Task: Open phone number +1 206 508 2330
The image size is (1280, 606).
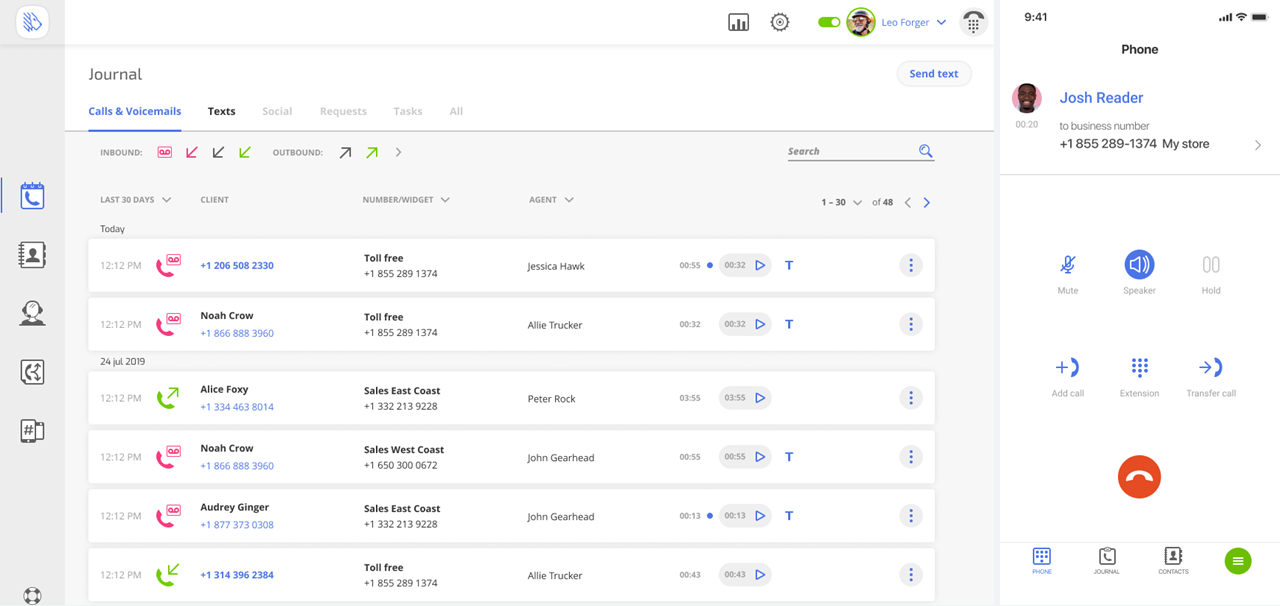Action: click(x=237, y=266)
